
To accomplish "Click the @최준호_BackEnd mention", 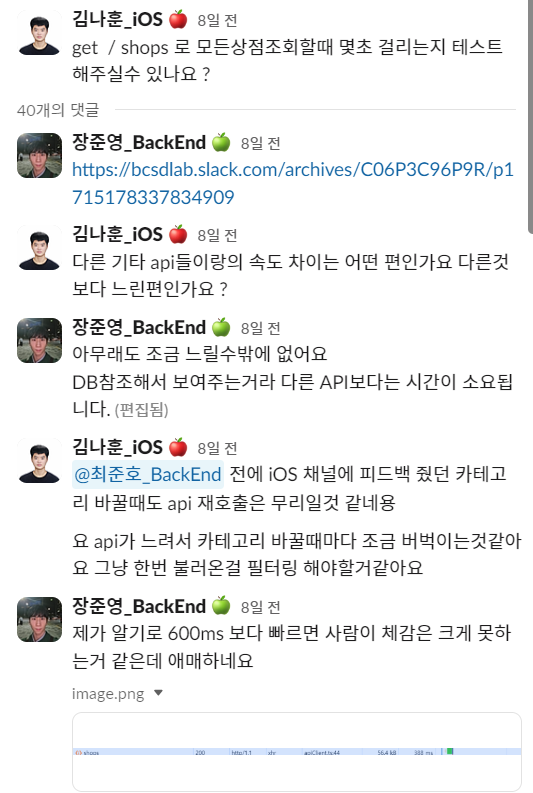I will [x=148, y=474].
